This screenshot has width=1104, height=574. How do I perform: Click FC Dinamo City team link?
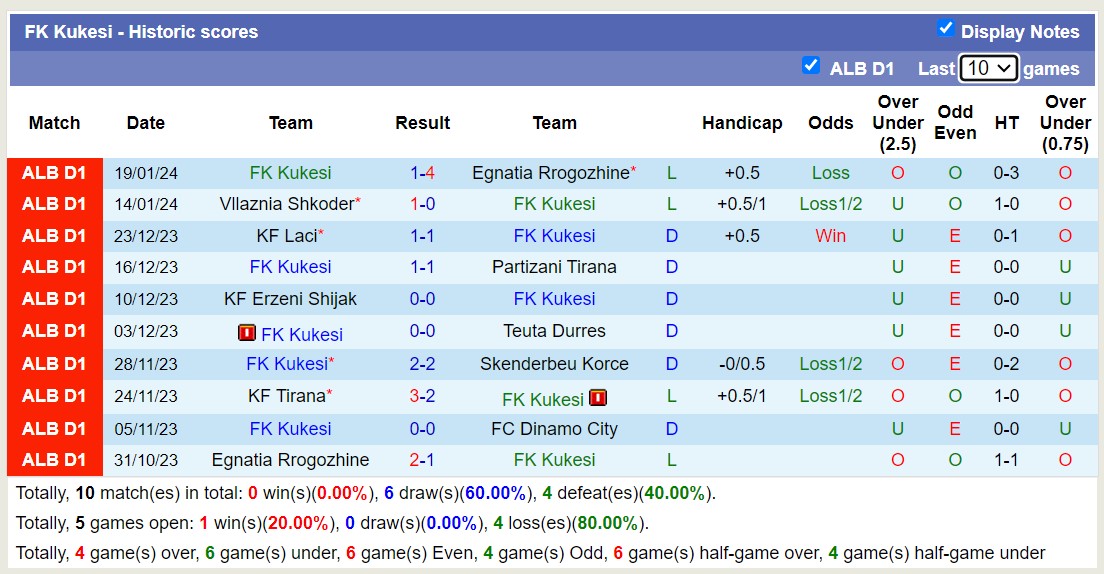(x=554, y=428)
